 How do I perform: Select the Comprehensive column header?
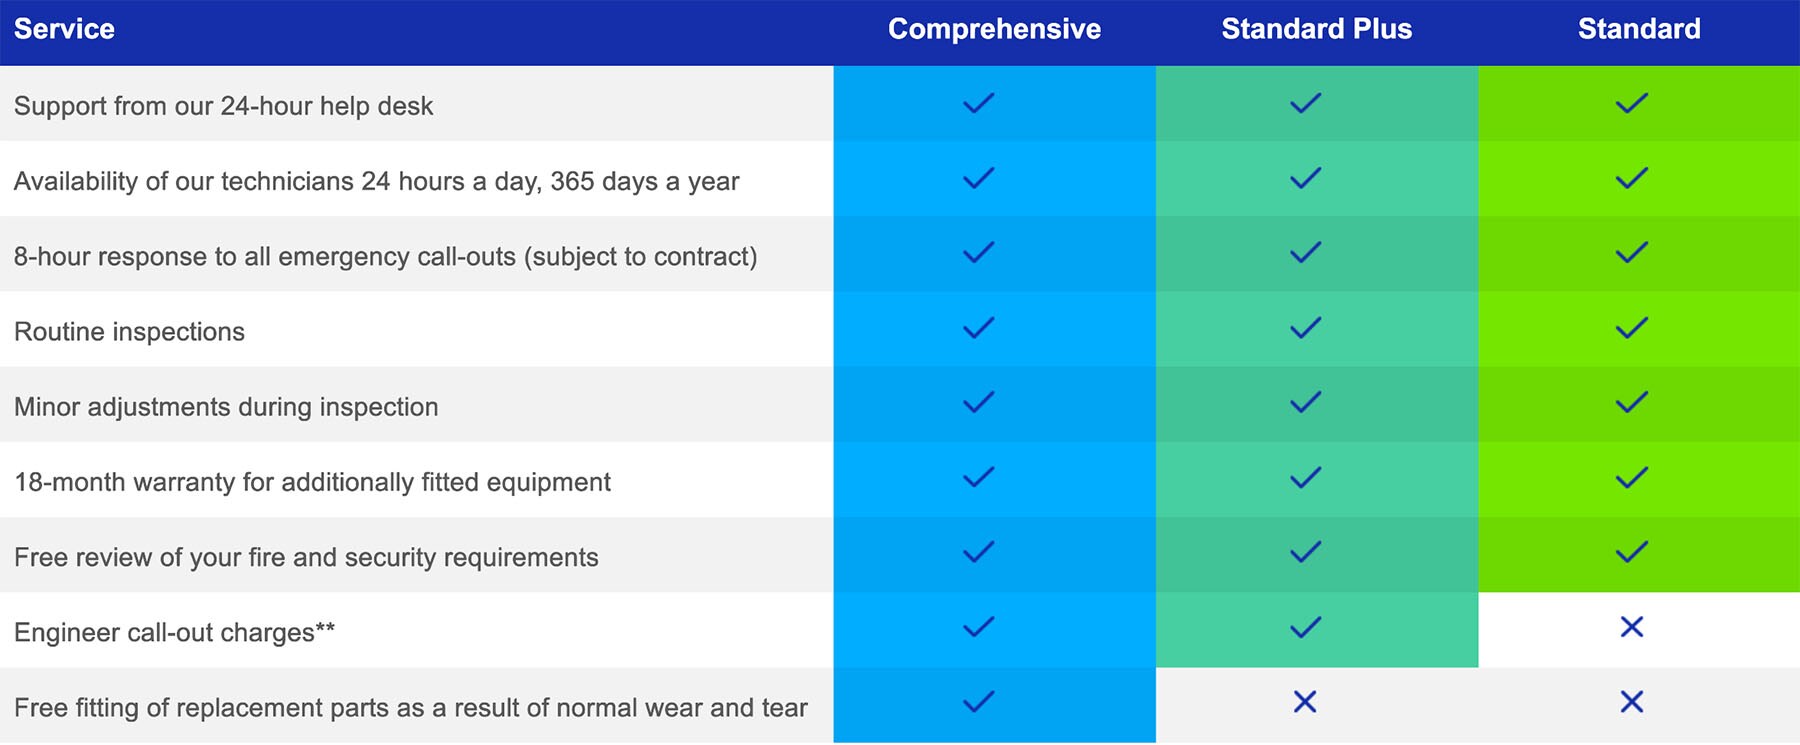pos(994,29)
